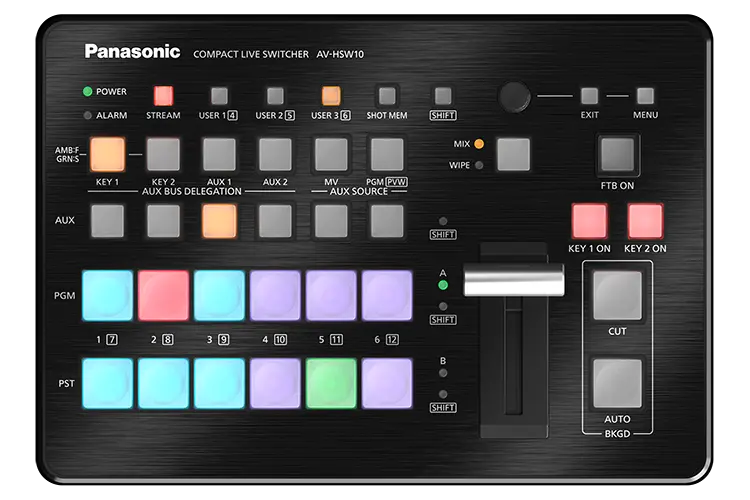Click the round rotary knob next to EXIT
This screenshot has height=500, width=750.
coord(514,96)
